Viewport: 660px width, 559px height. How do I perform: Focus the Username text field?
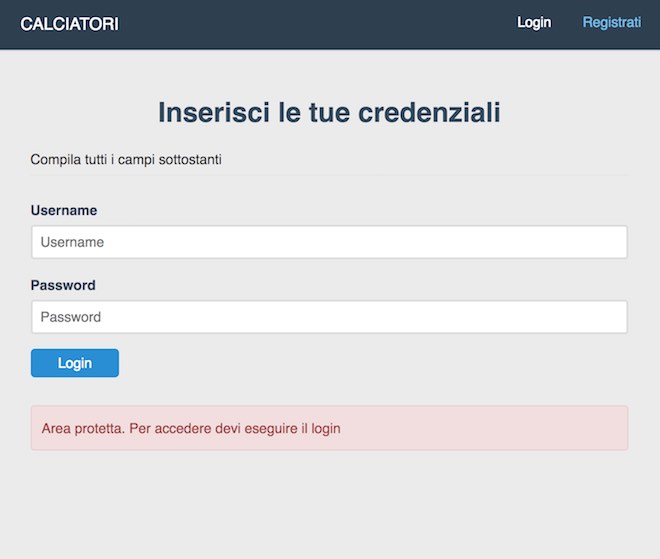pyautogui.click(x=329, y=242)
